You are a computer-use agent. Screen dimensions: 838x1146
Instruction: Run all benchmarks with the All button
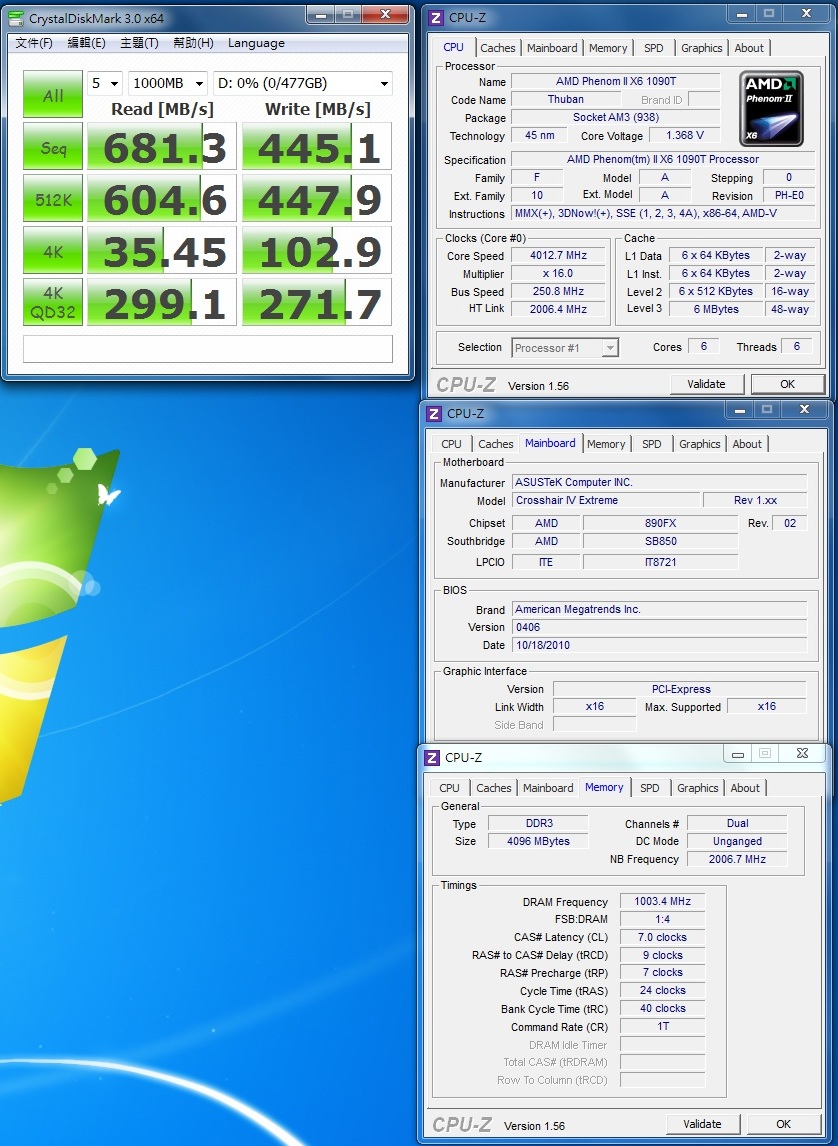click(53, 95)
